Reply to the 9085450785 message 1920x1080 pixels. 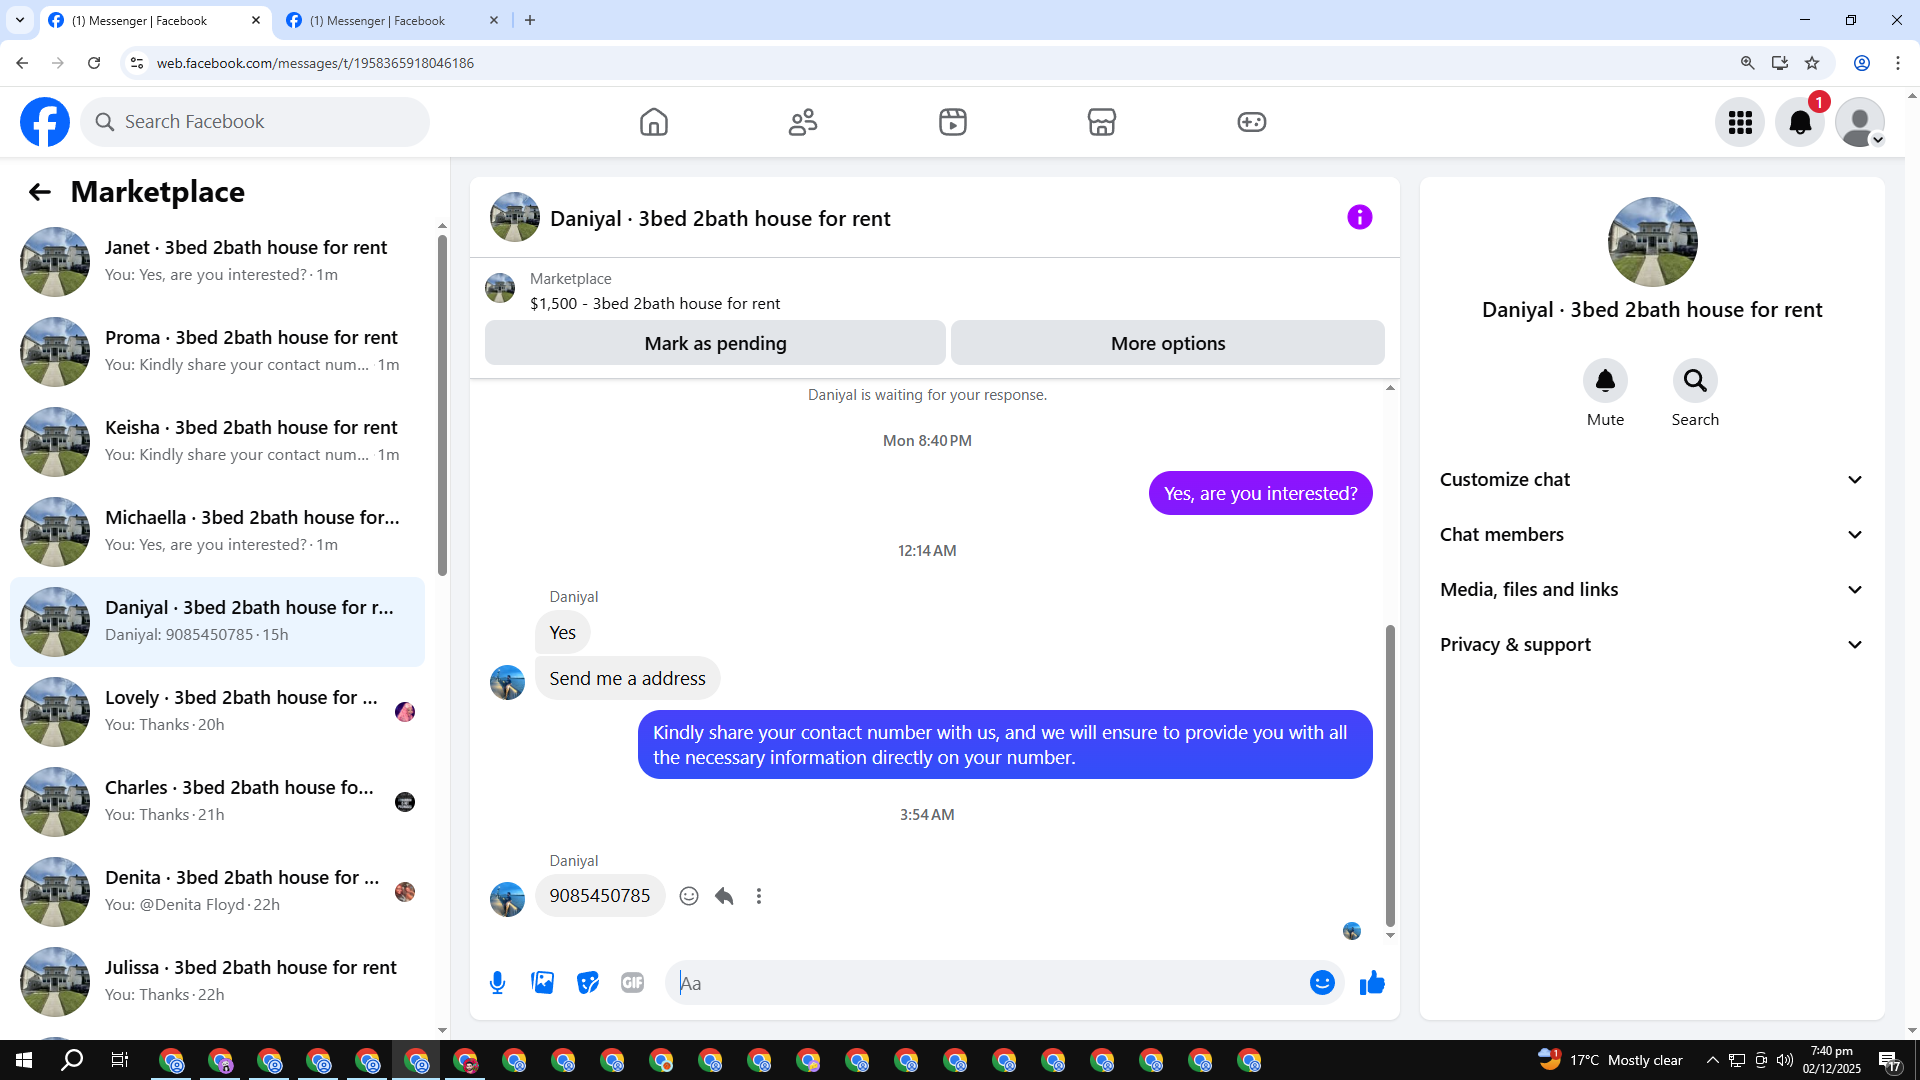point(724,896)
